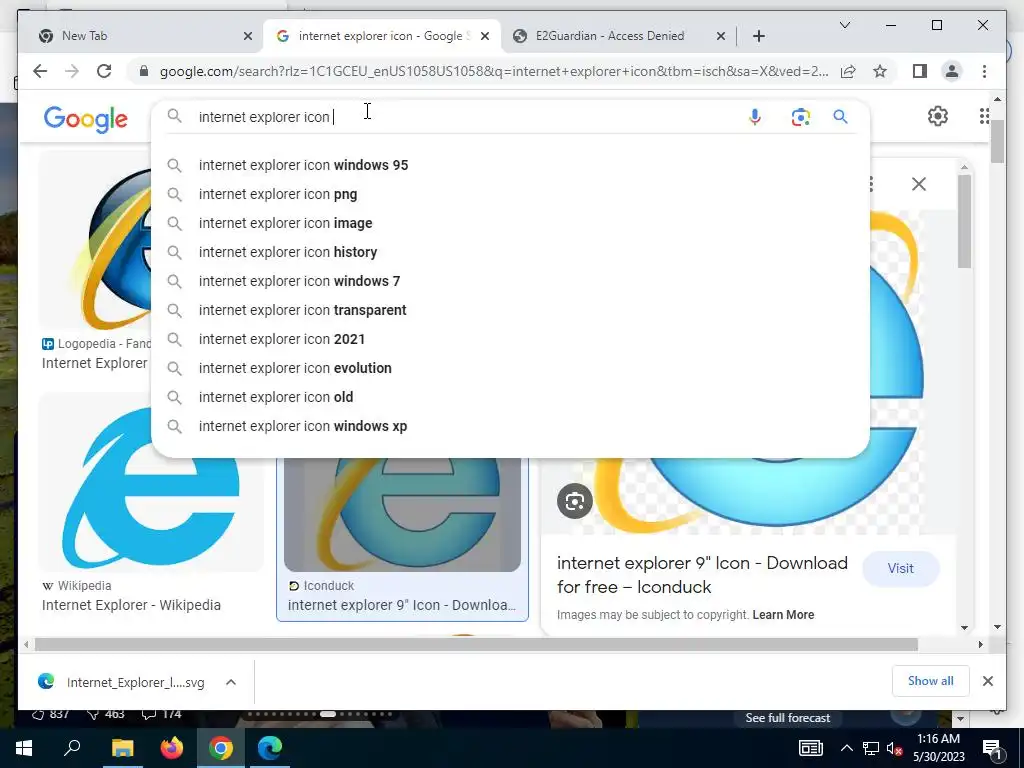The image size is (1024, 768).
Task: Click the page vertical scrollbar thumb
Action: 997,142
